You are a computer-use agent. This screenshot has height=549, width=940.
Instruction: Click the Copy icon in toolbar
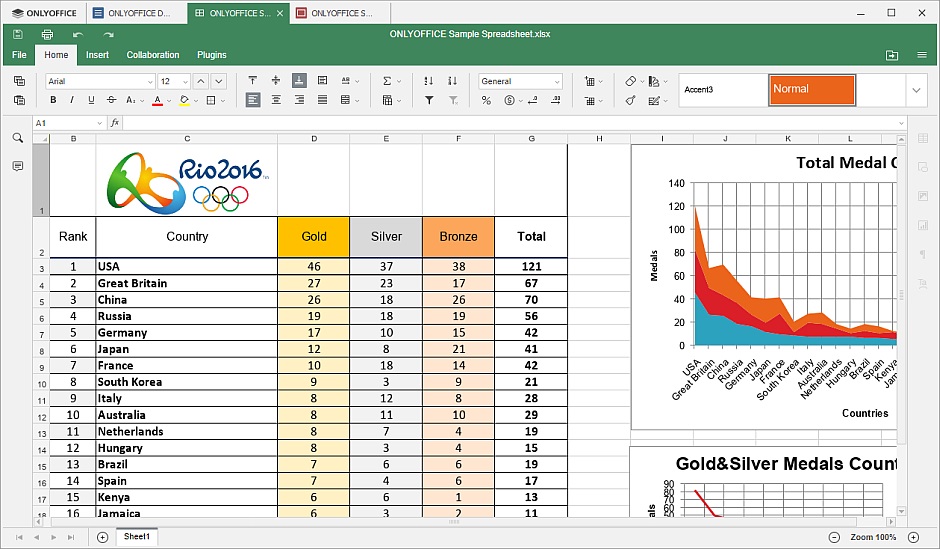19,81
